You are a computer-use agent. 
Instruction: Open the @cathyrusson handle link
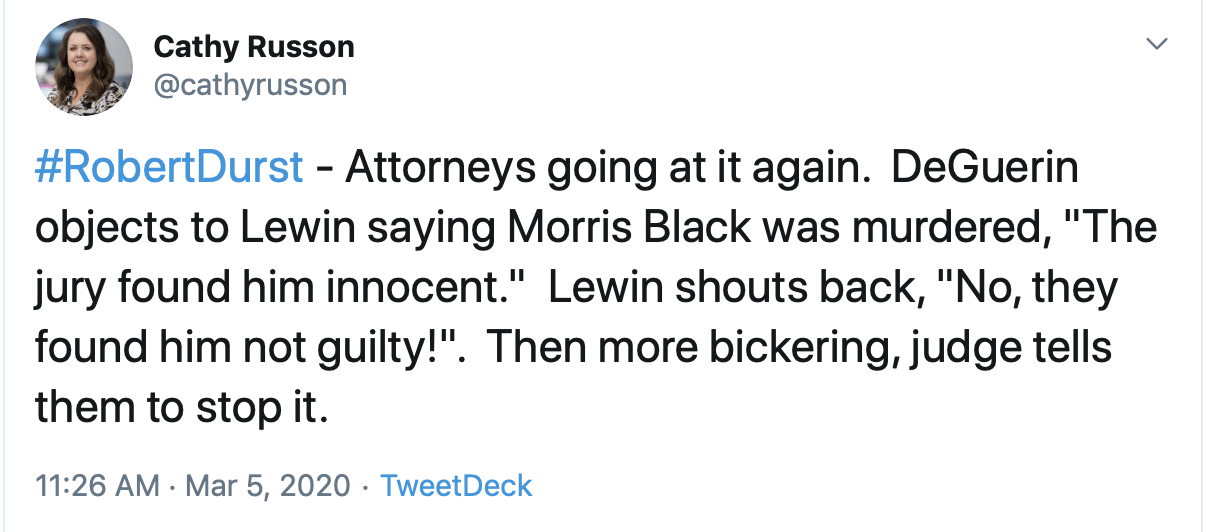[x=249, y=86]
